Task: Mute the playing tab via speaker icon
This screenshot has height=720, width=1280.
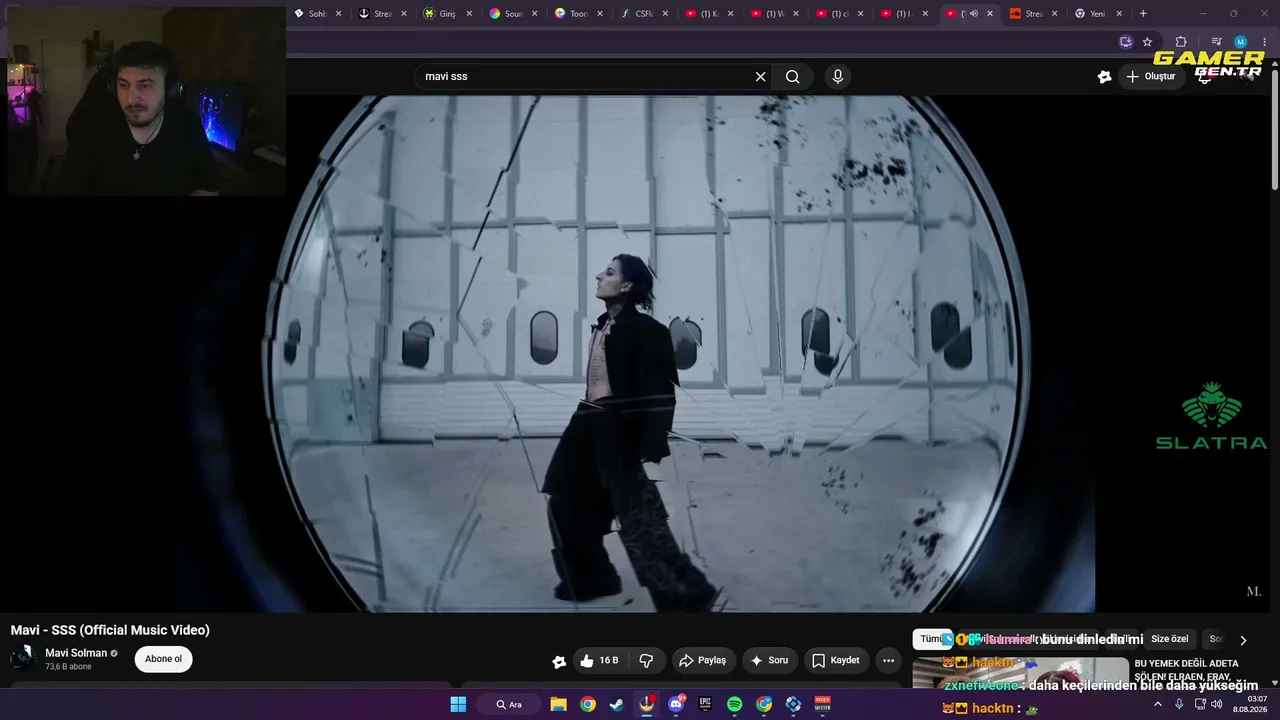Action: coord(974,14)
